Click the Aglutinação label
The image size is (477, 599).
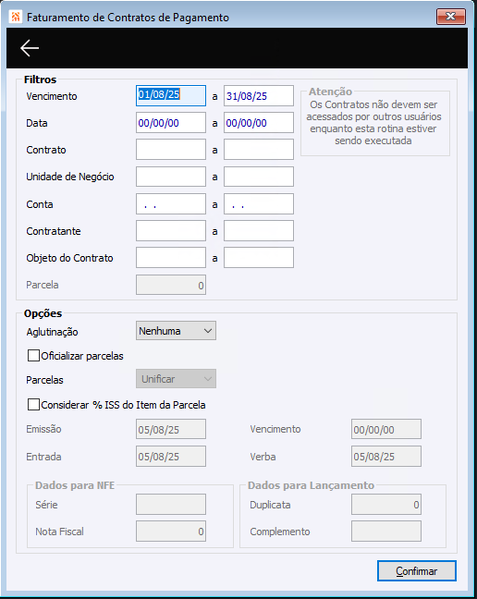coord(52,332)
